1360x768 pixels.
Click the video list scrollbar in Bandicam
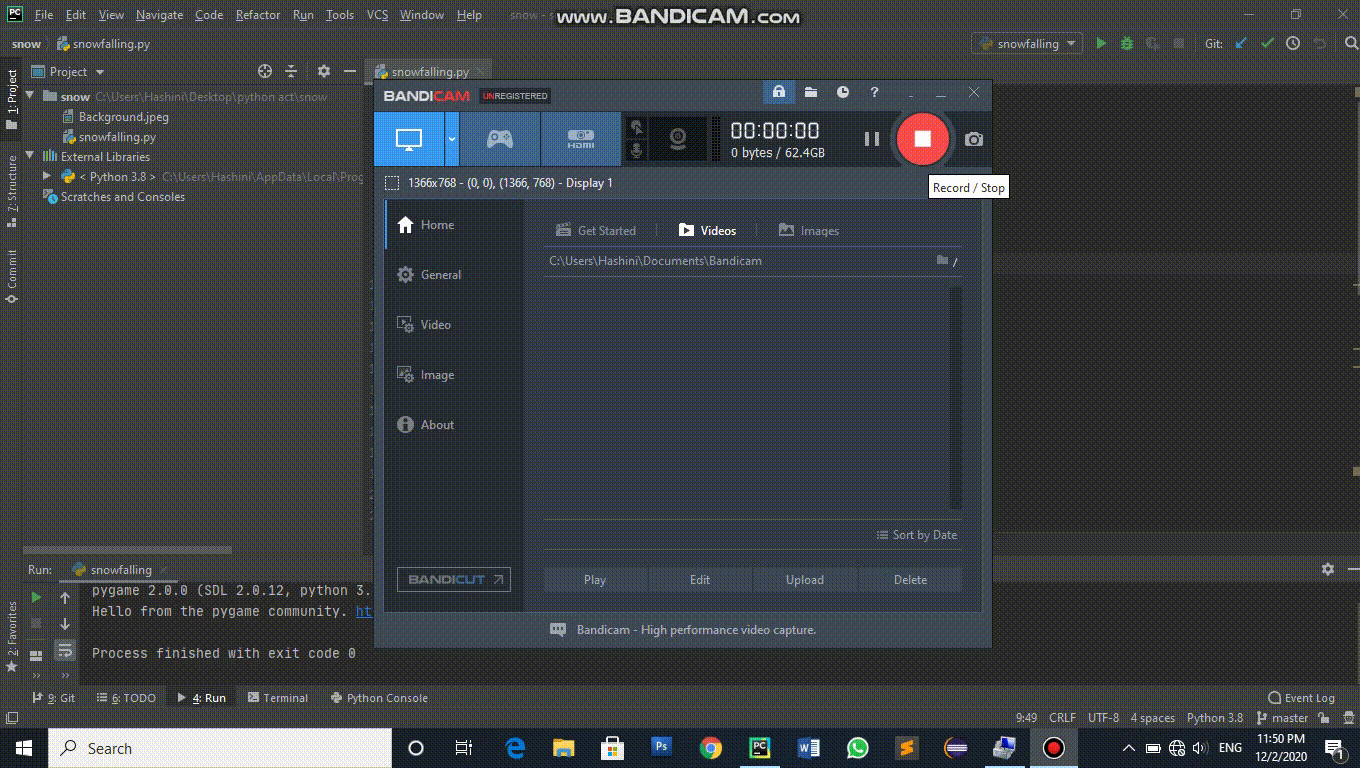click(955, 398)
